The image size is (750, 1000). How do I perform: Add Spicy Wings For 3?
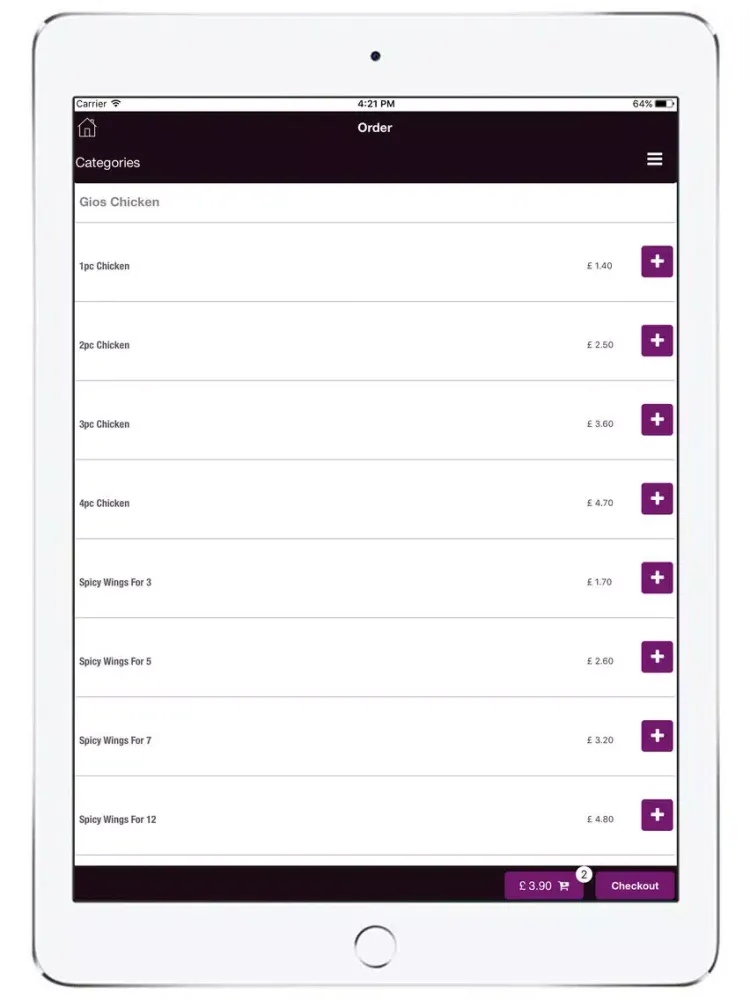[657, 578]
